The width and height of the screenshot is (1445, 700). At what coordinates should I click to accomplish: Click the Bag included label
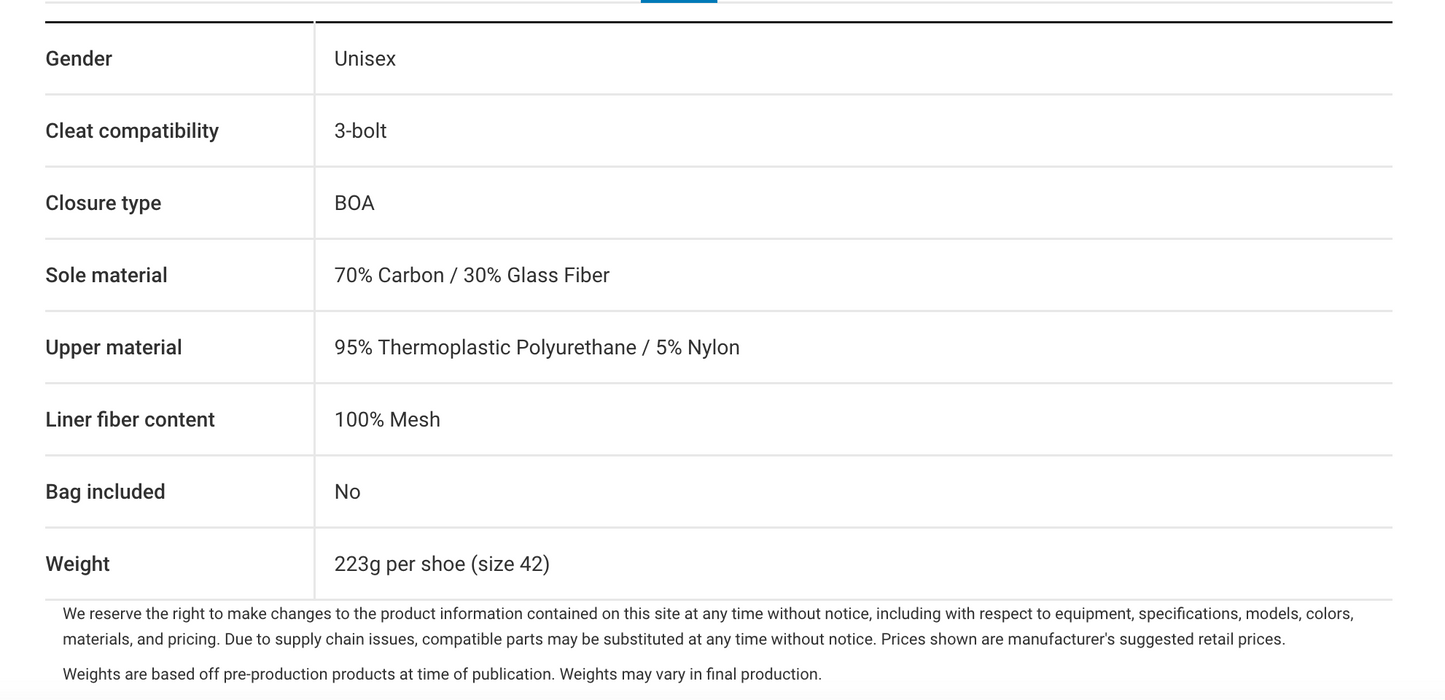pyautogui.click(x=105, y=491)
